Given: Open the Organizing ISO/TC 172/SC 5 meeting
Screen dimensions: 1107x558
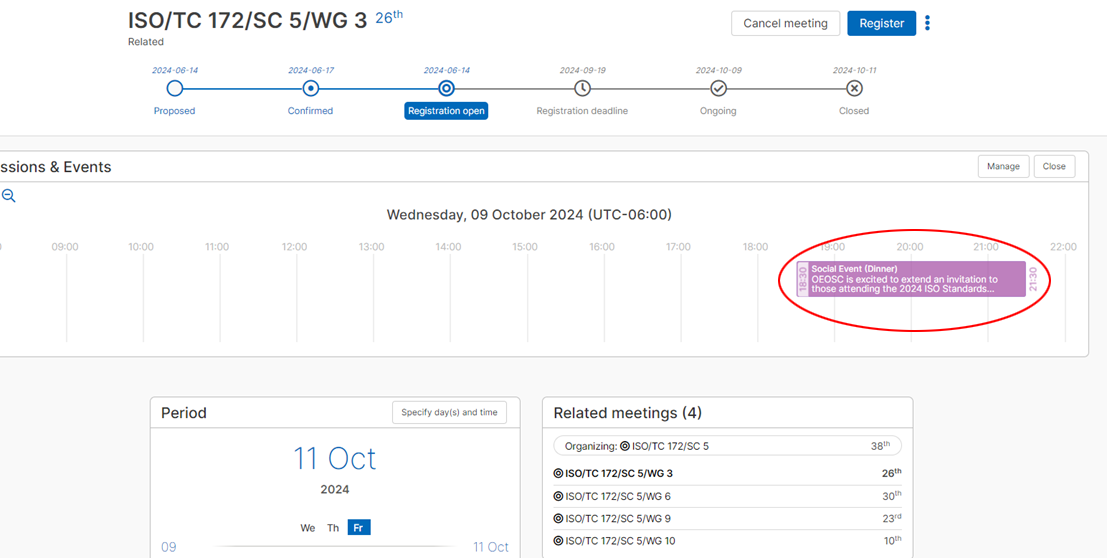Looking at the screenshot, I should coord(727,446).
